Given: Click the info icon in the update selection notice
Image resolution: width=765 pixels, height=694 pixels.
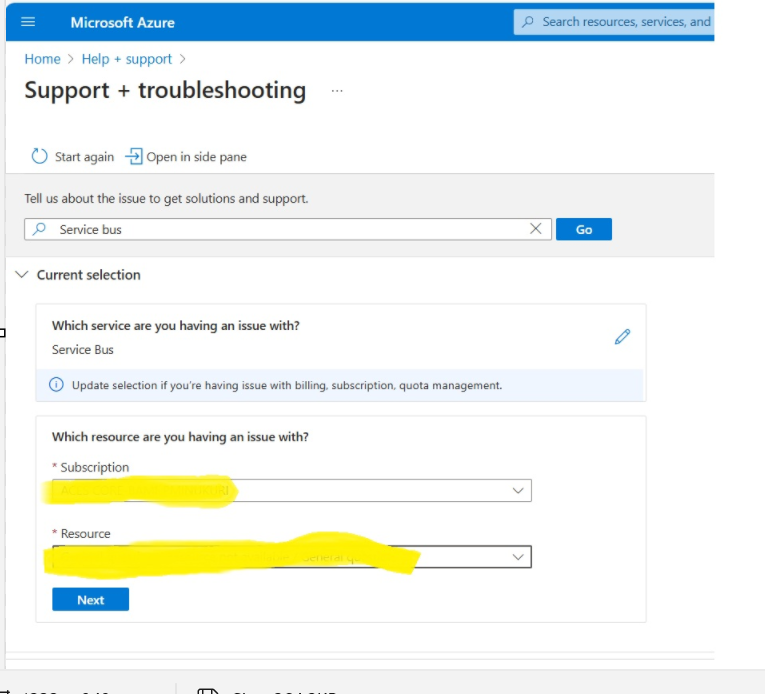Looking at the screenshot, I should [56, 385].
